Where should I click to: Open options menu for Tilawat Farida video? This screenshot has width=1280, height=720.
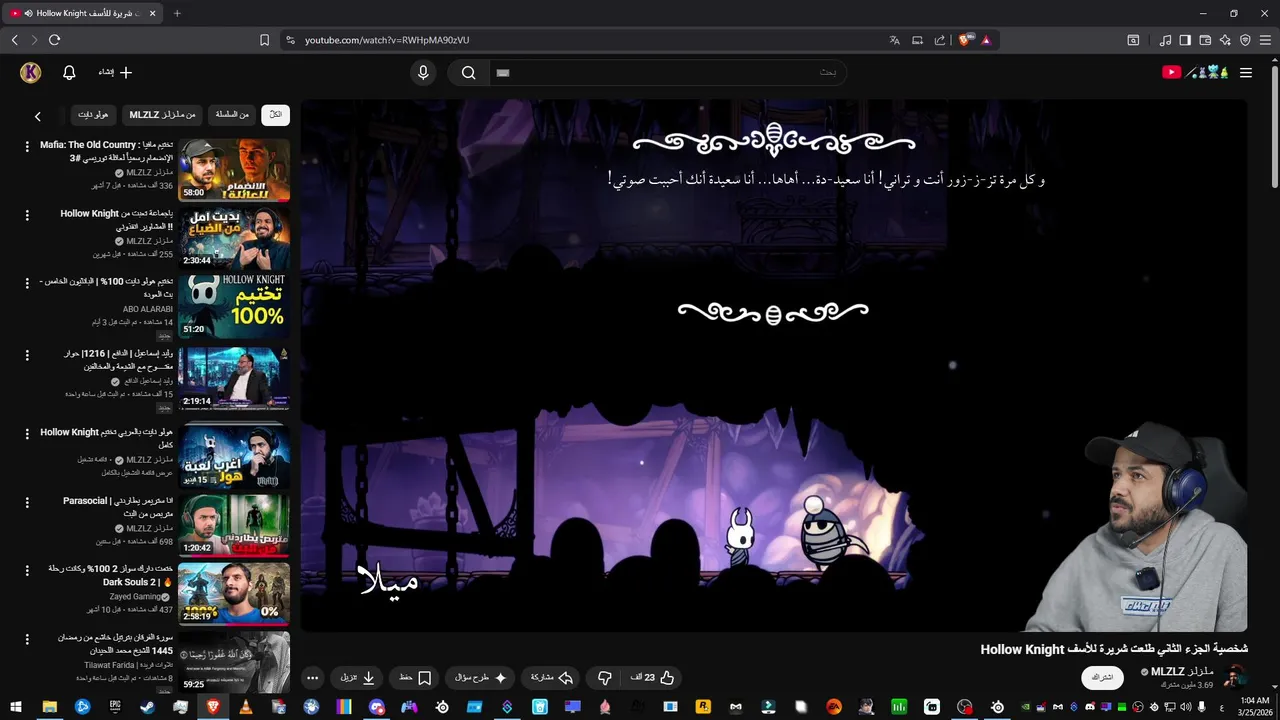[x=27, y=638]
